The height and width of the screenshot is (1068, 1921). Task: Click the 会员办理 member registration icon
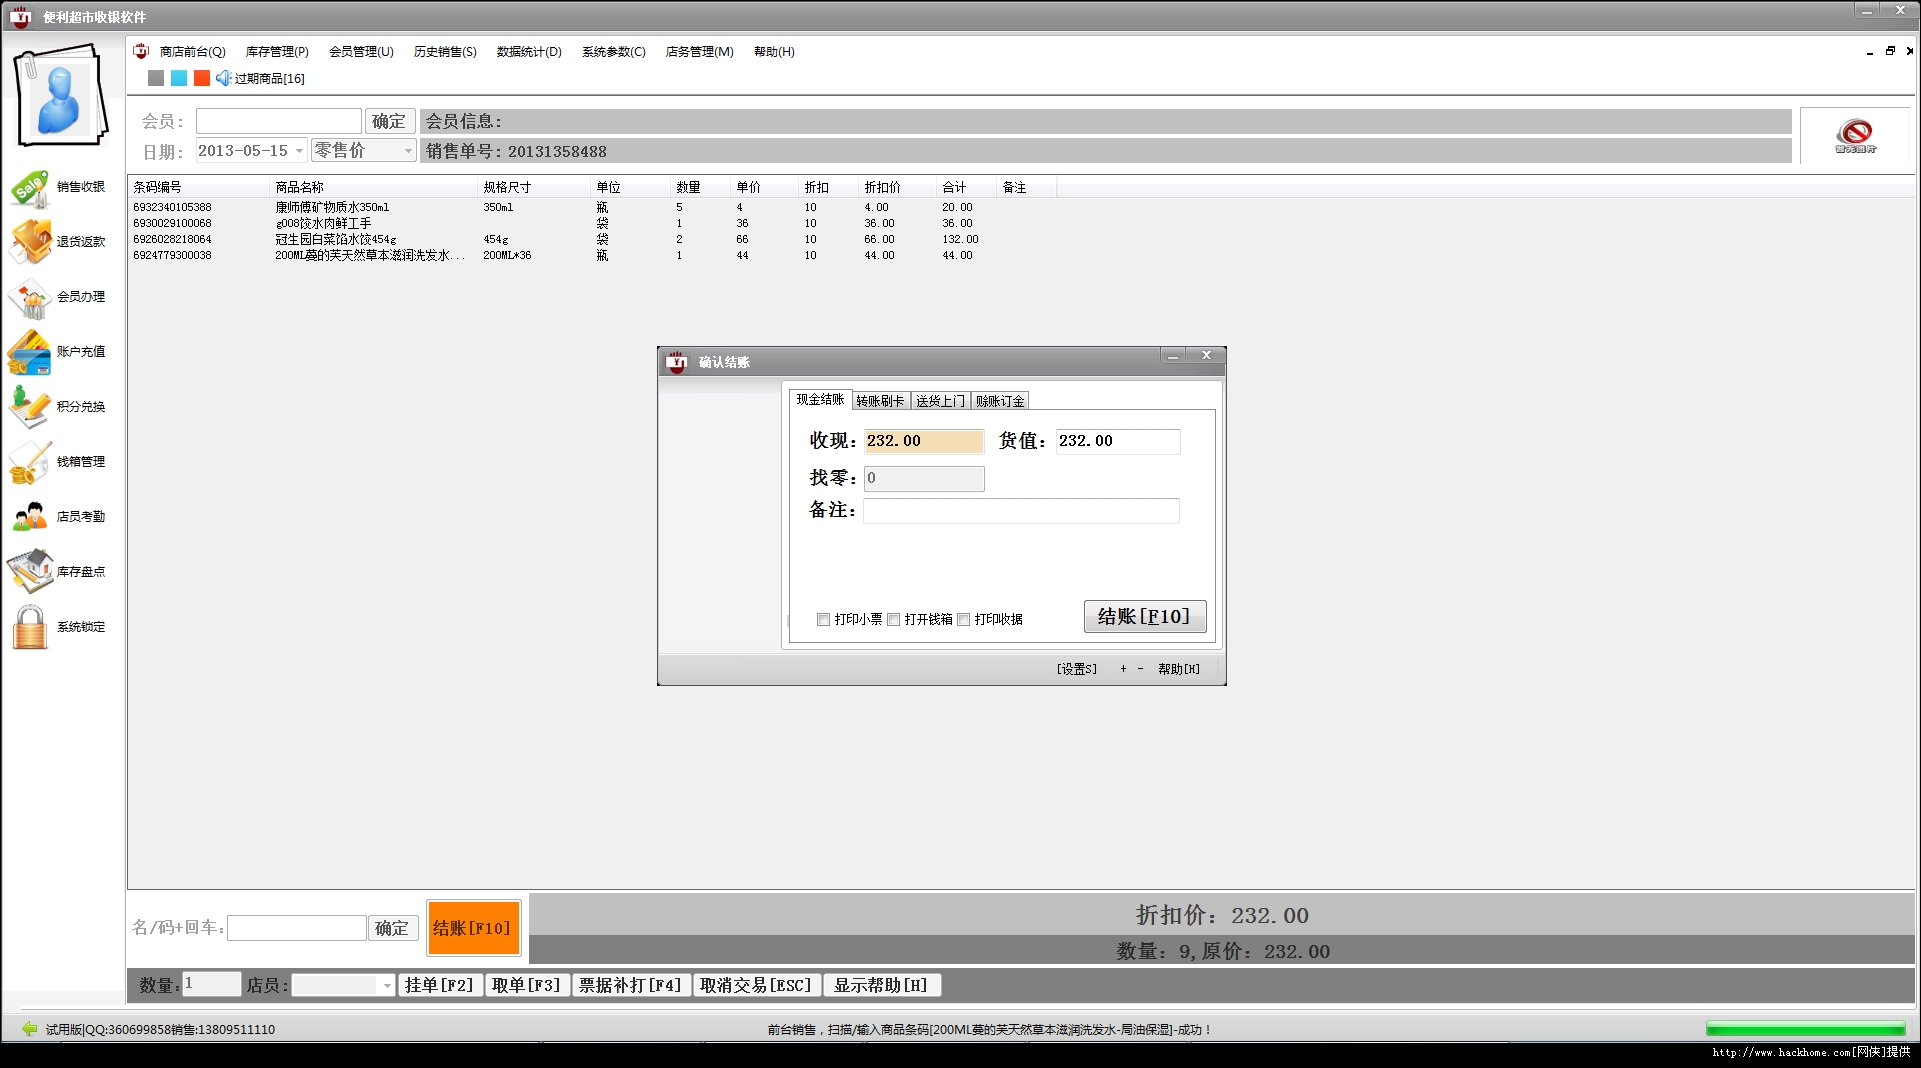(31, 298)
